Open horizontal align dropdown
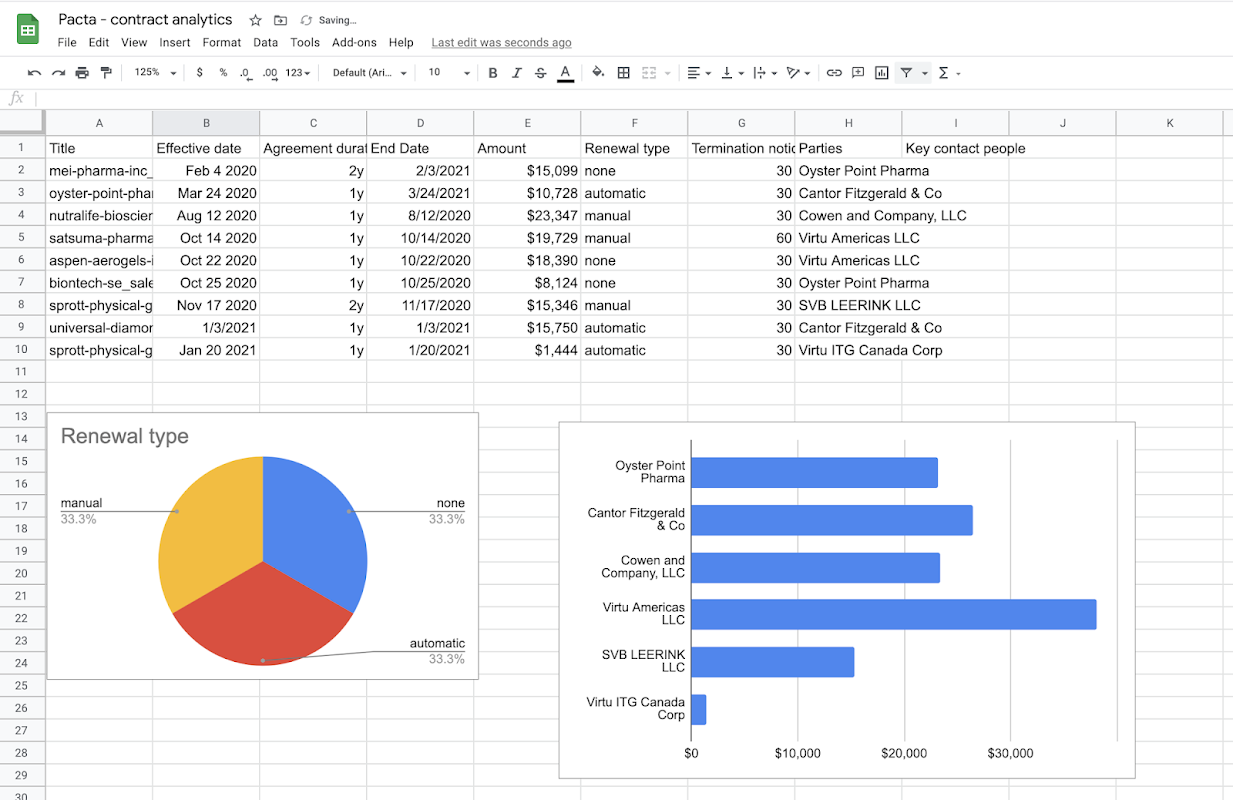Image resolution: width=1233 pixels, height=800 pixels. 700,73
